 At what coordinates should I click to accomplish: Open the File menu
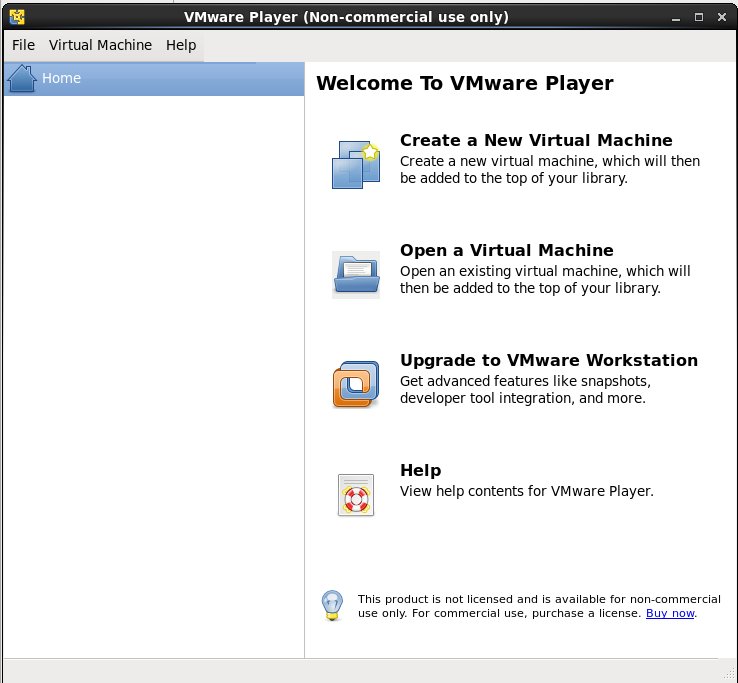point(24,45)
